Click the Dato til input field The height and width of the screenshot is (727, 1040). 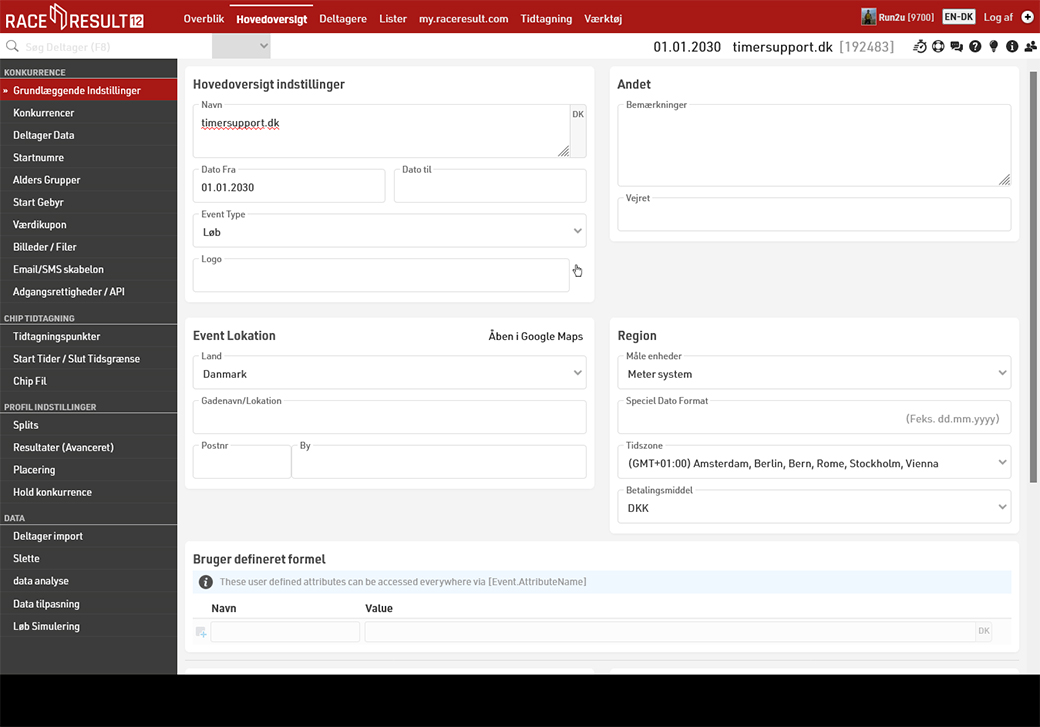(490, 187)
